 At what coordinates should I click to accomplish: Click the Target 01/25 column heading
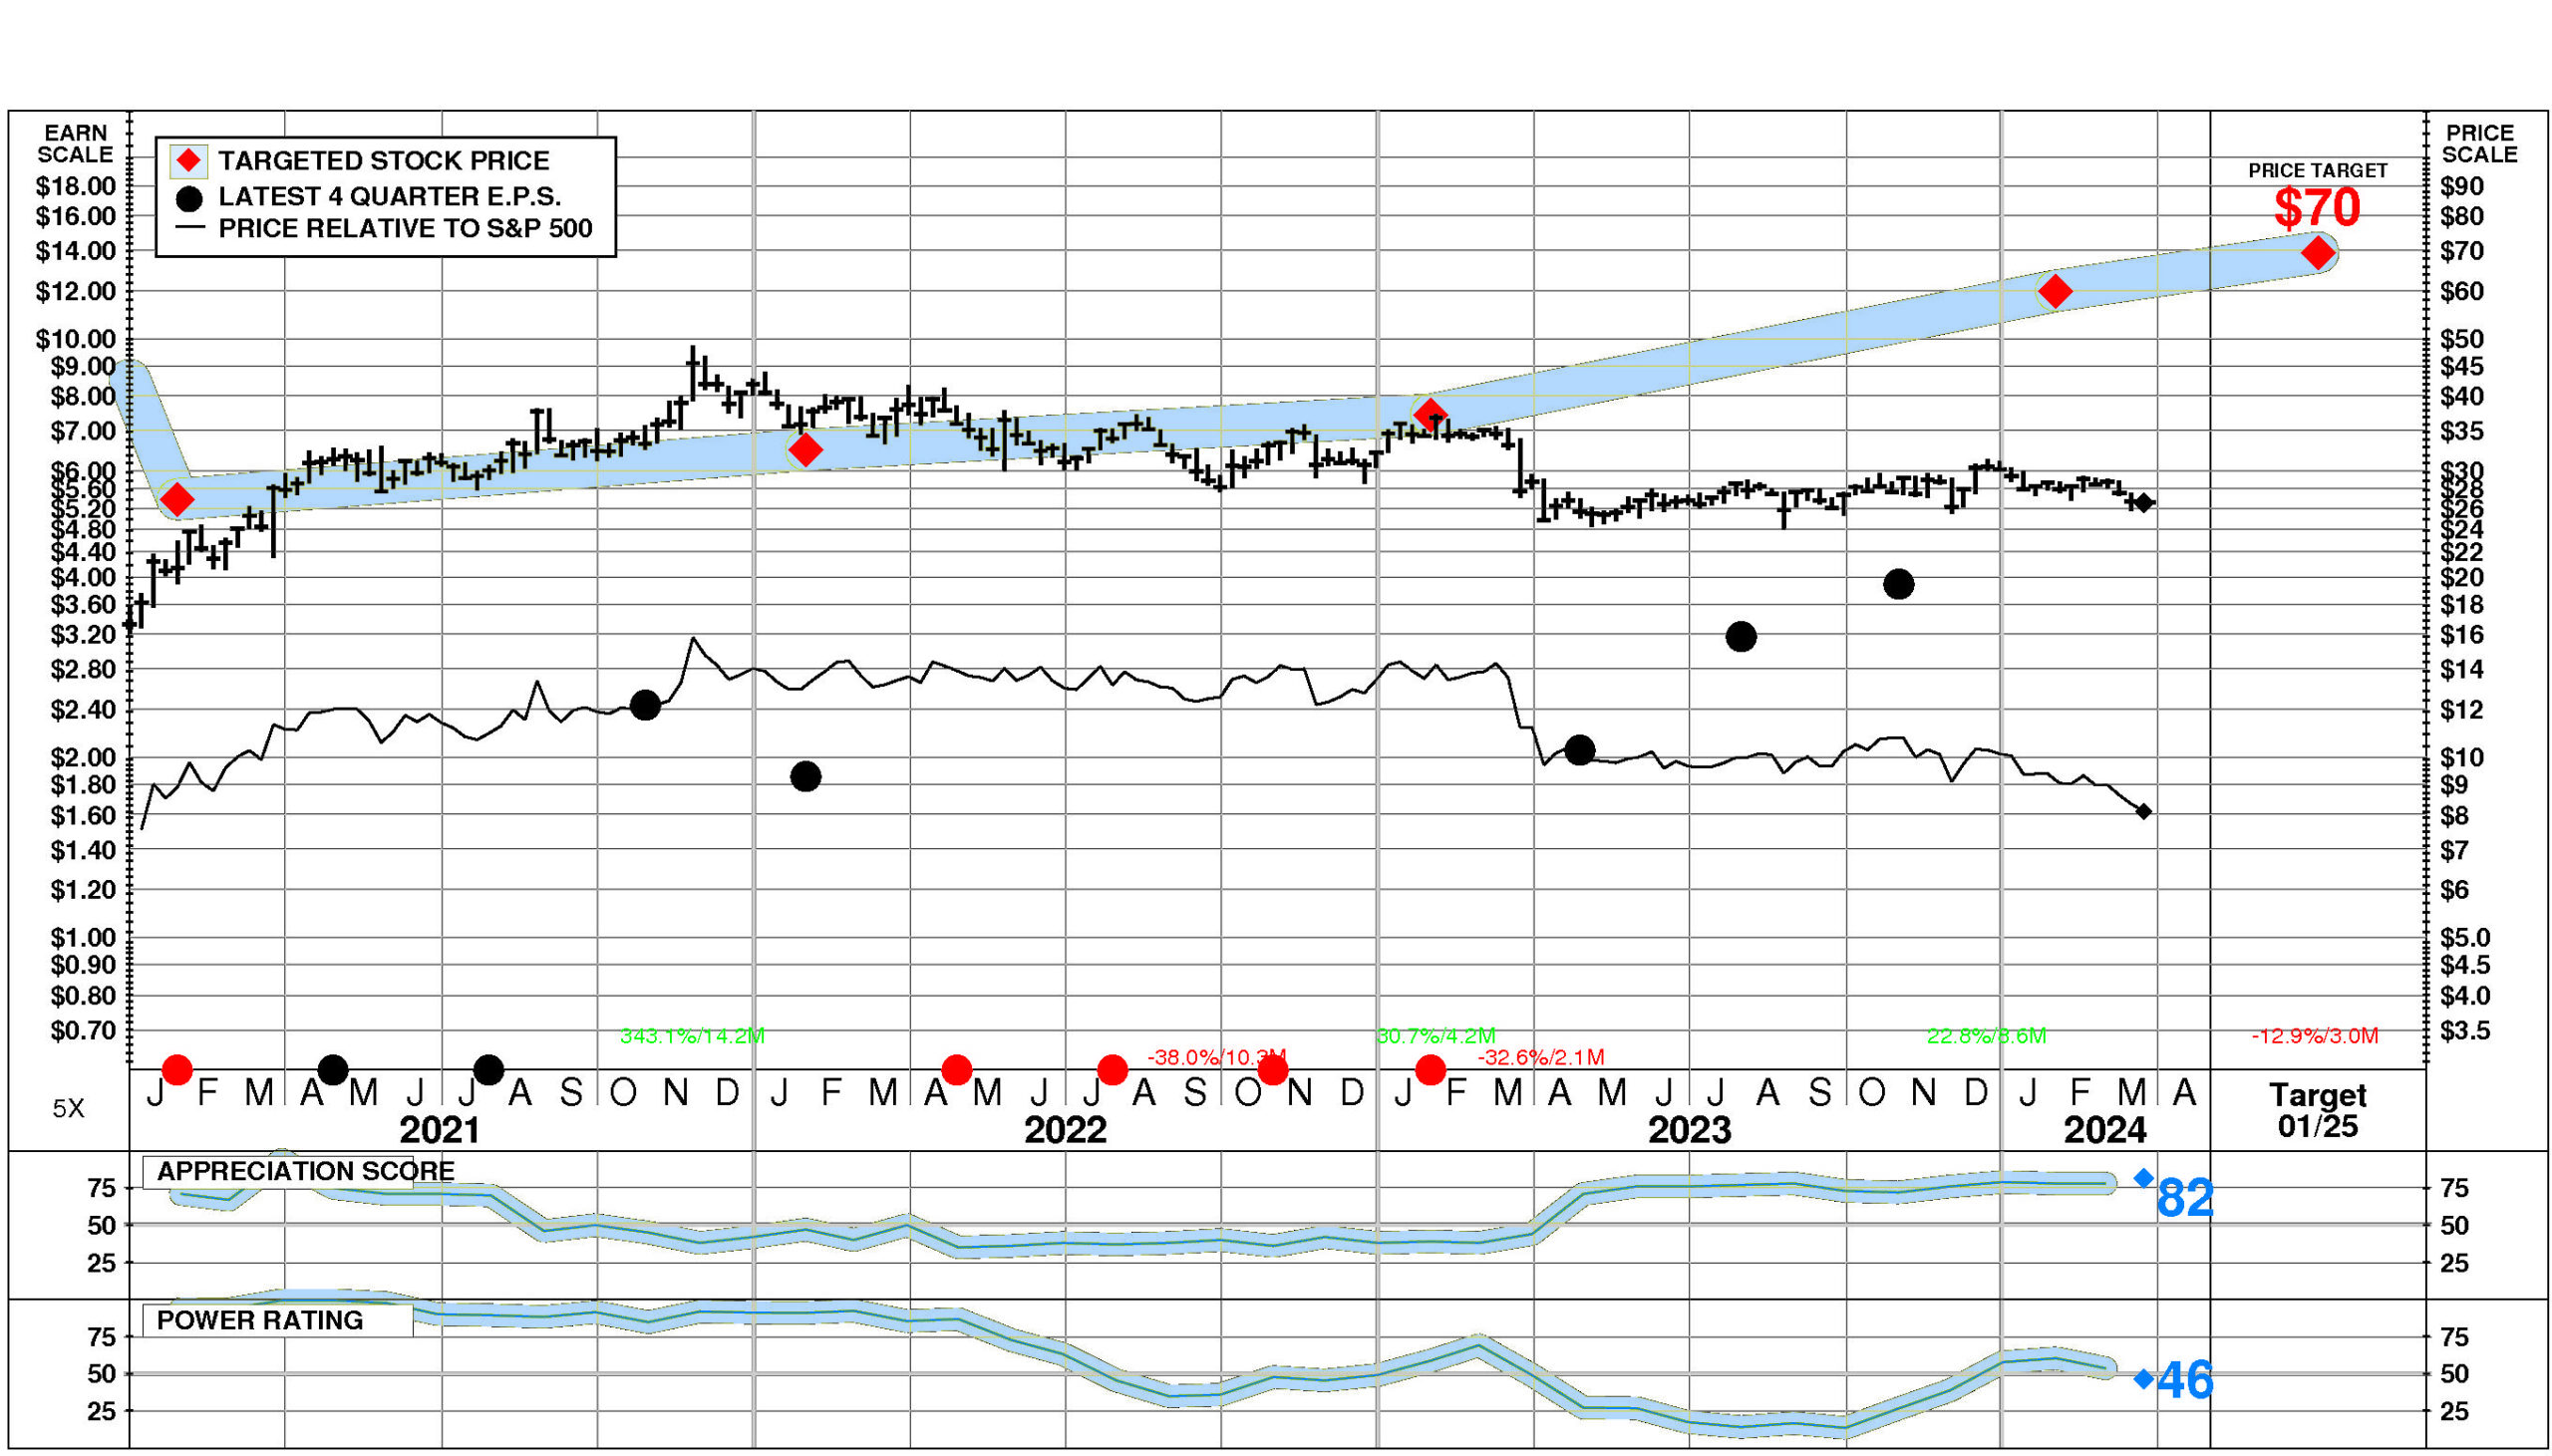pos(2317,1110)
